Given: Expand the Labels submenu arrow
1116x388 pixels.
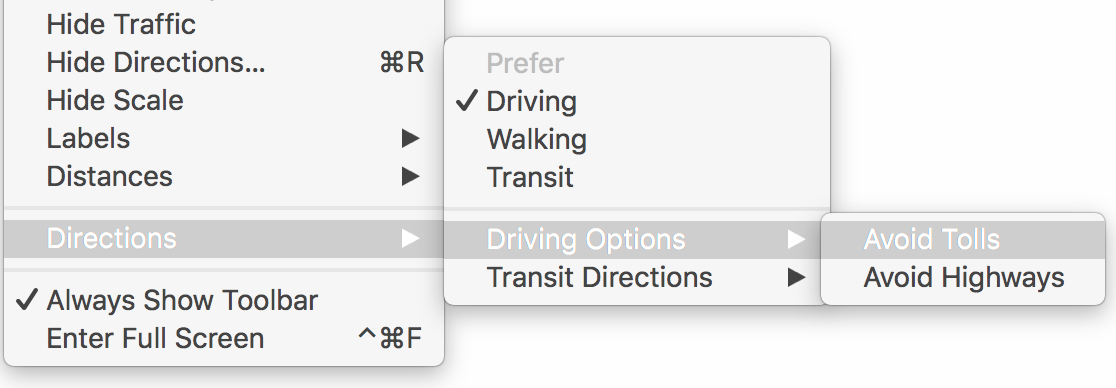Looking at the screenshot, I should (x=410, y=138).
